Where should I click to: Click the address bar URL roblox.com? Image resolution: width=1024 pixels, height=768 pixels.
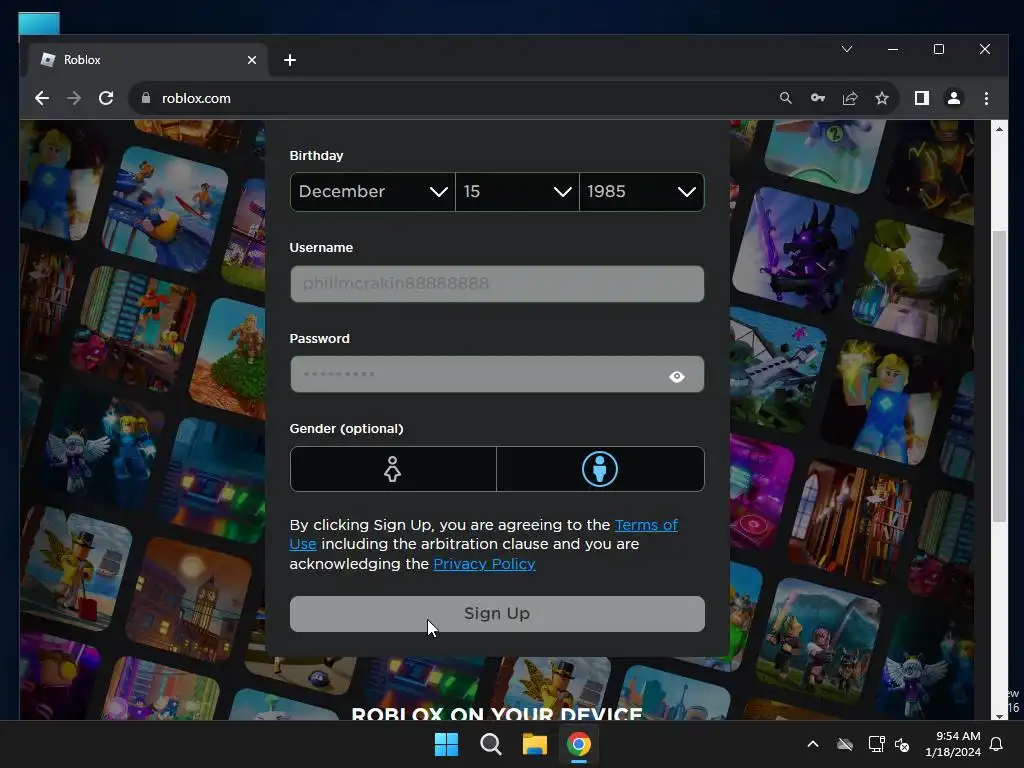(x=196, y=98)
